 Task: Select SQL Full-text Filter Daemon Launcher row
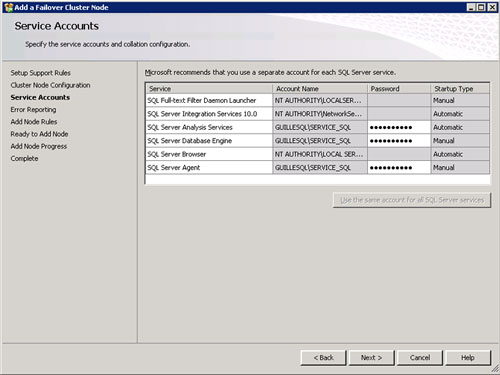click(x=318, y=100)
